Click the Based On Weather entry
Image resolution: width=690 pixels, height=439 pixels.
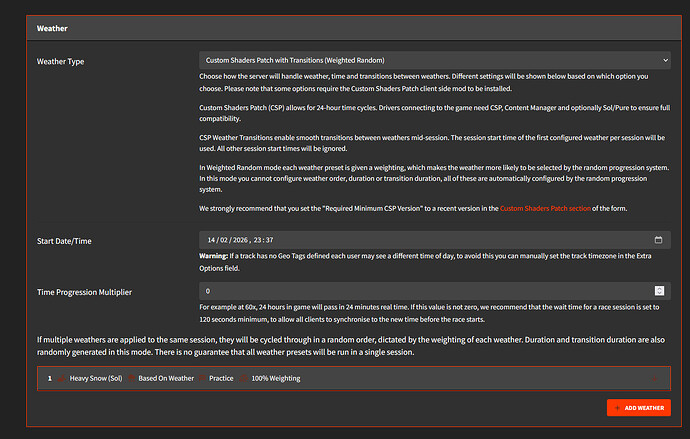(166, 378)
